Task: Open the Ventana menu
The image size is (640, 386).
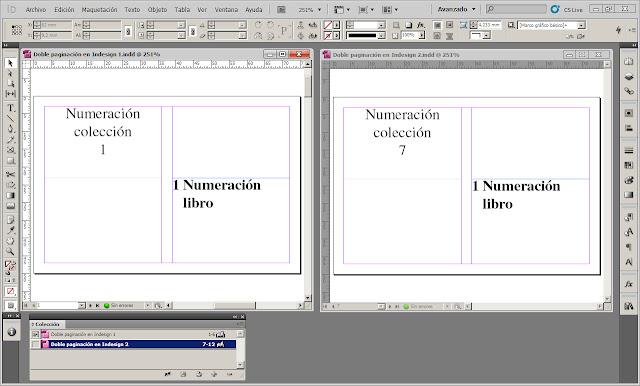Action: click(226, 9)
